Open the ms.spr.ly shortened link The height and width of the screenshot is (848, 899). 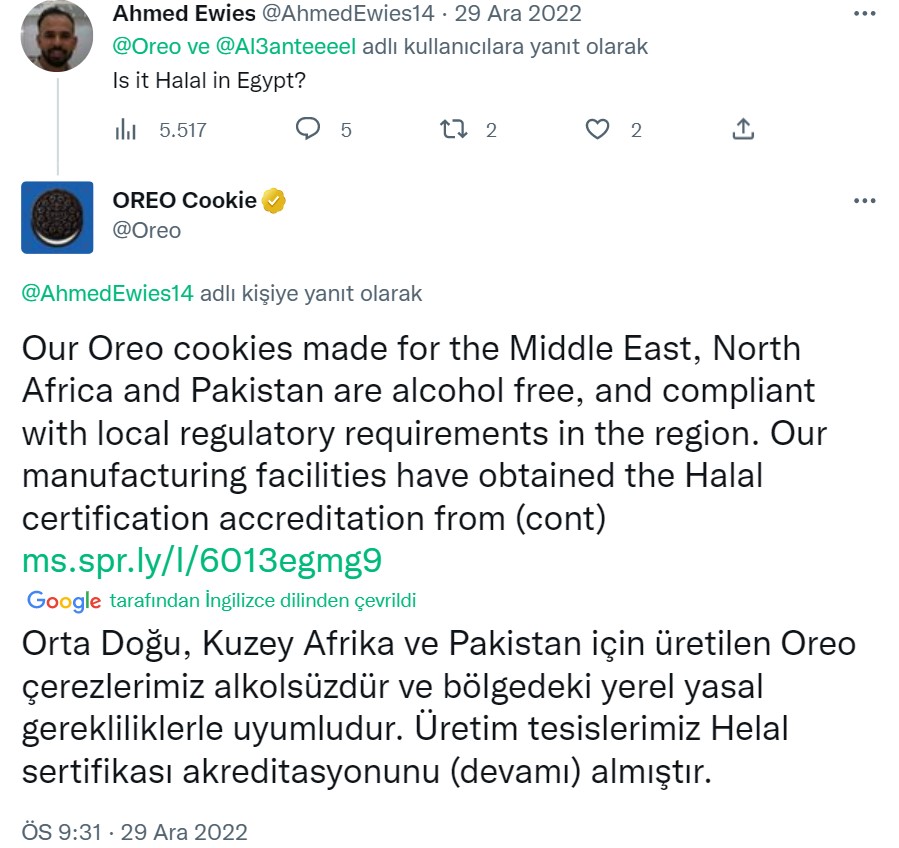point(201,559)
